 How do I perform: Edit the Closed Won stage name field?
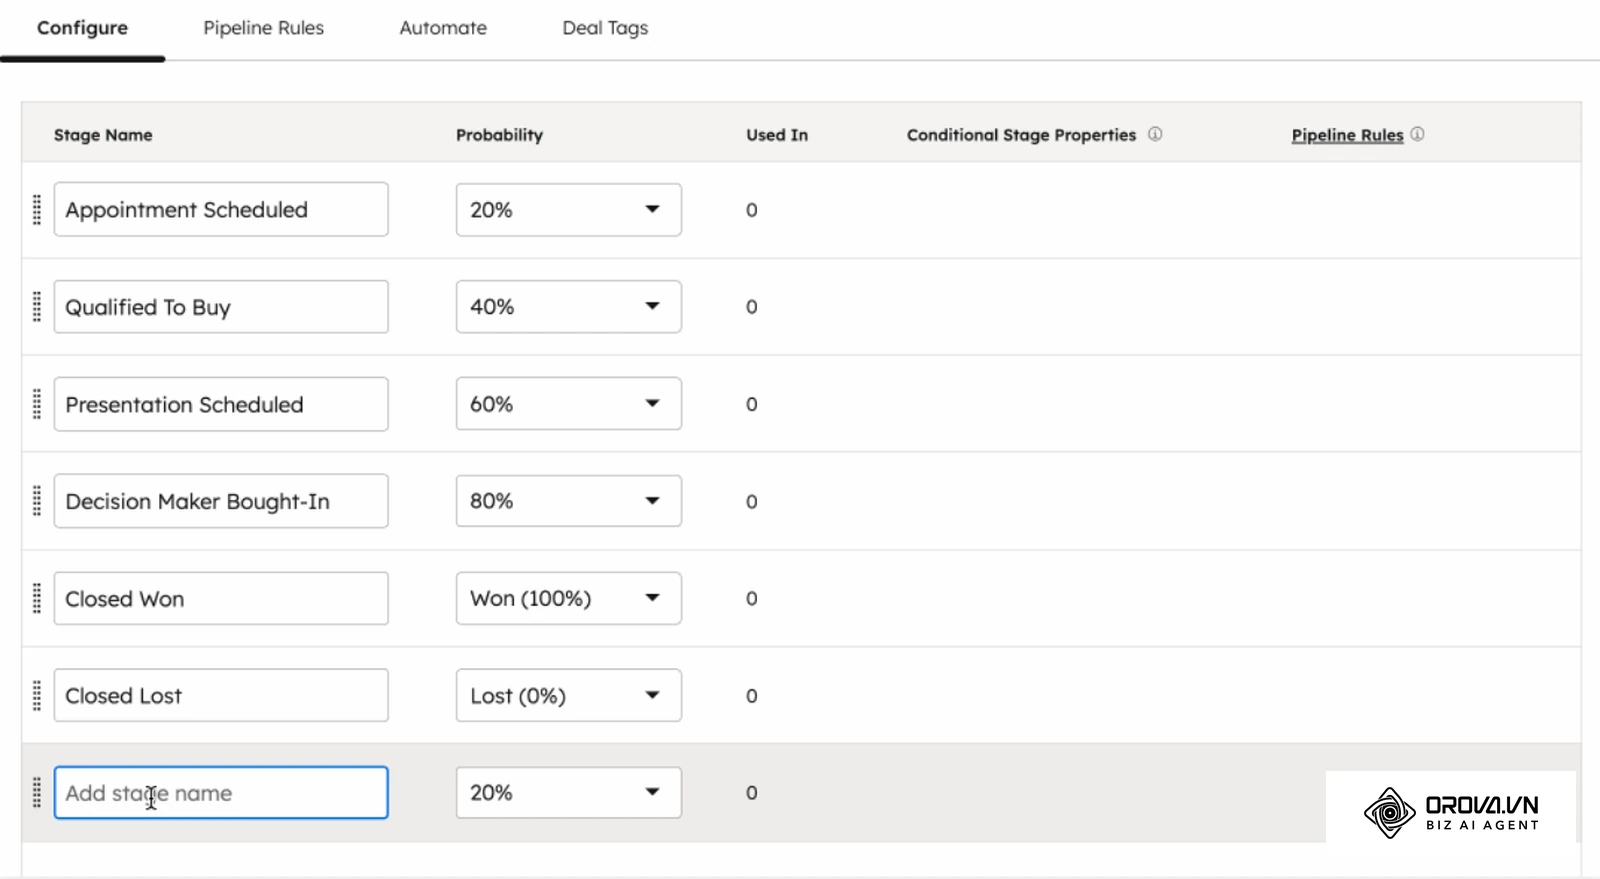point(221,598)
